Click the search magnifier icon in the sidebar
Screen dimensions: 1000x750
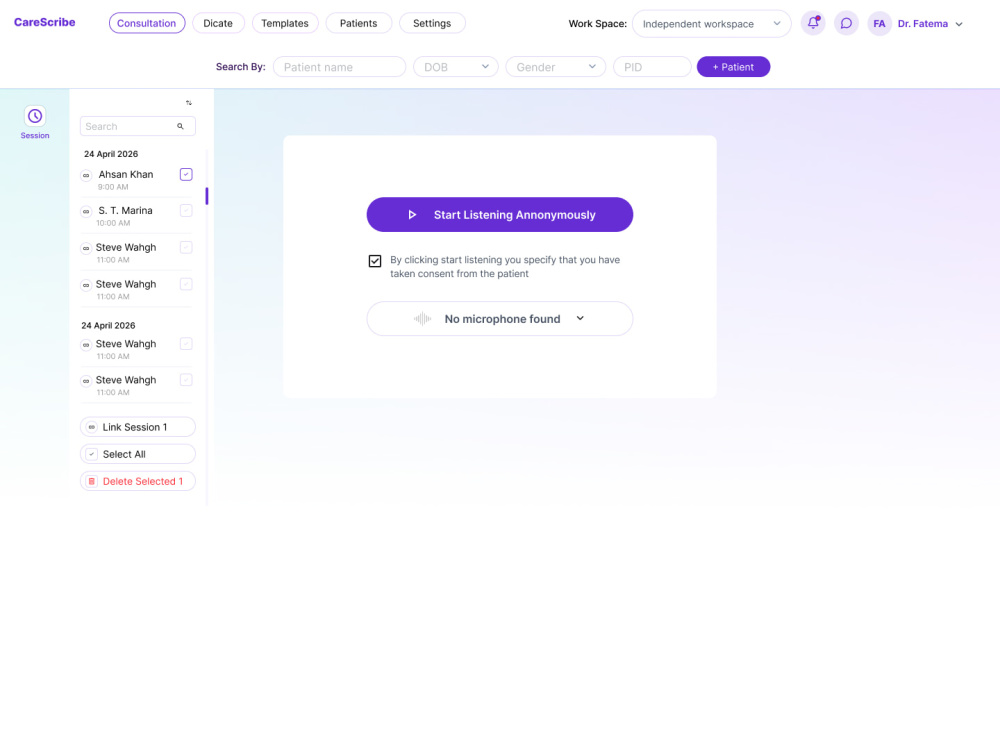click(x=180, y=126)
